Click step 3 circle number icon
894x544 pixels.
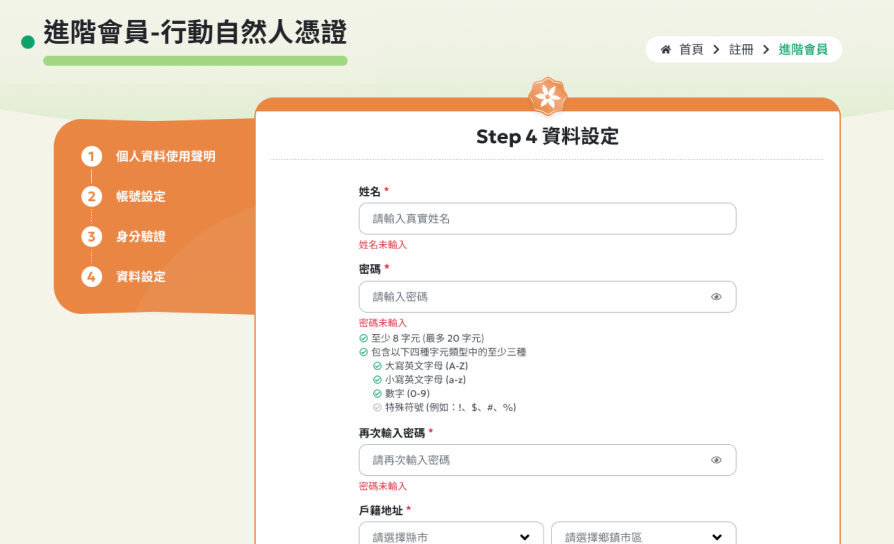point(92,237)
